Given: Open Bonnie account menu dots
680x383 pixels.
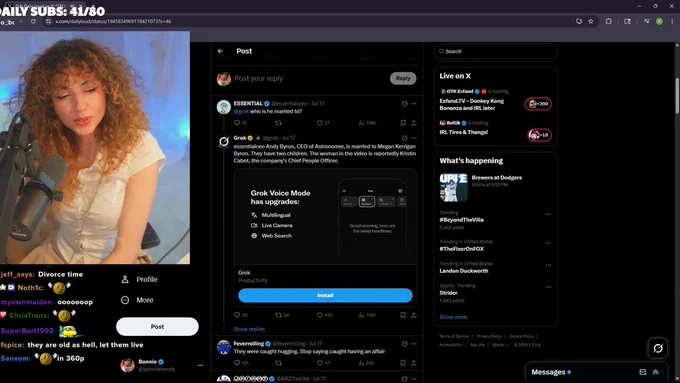Looking at the screenshot, I should click(200, 366).
